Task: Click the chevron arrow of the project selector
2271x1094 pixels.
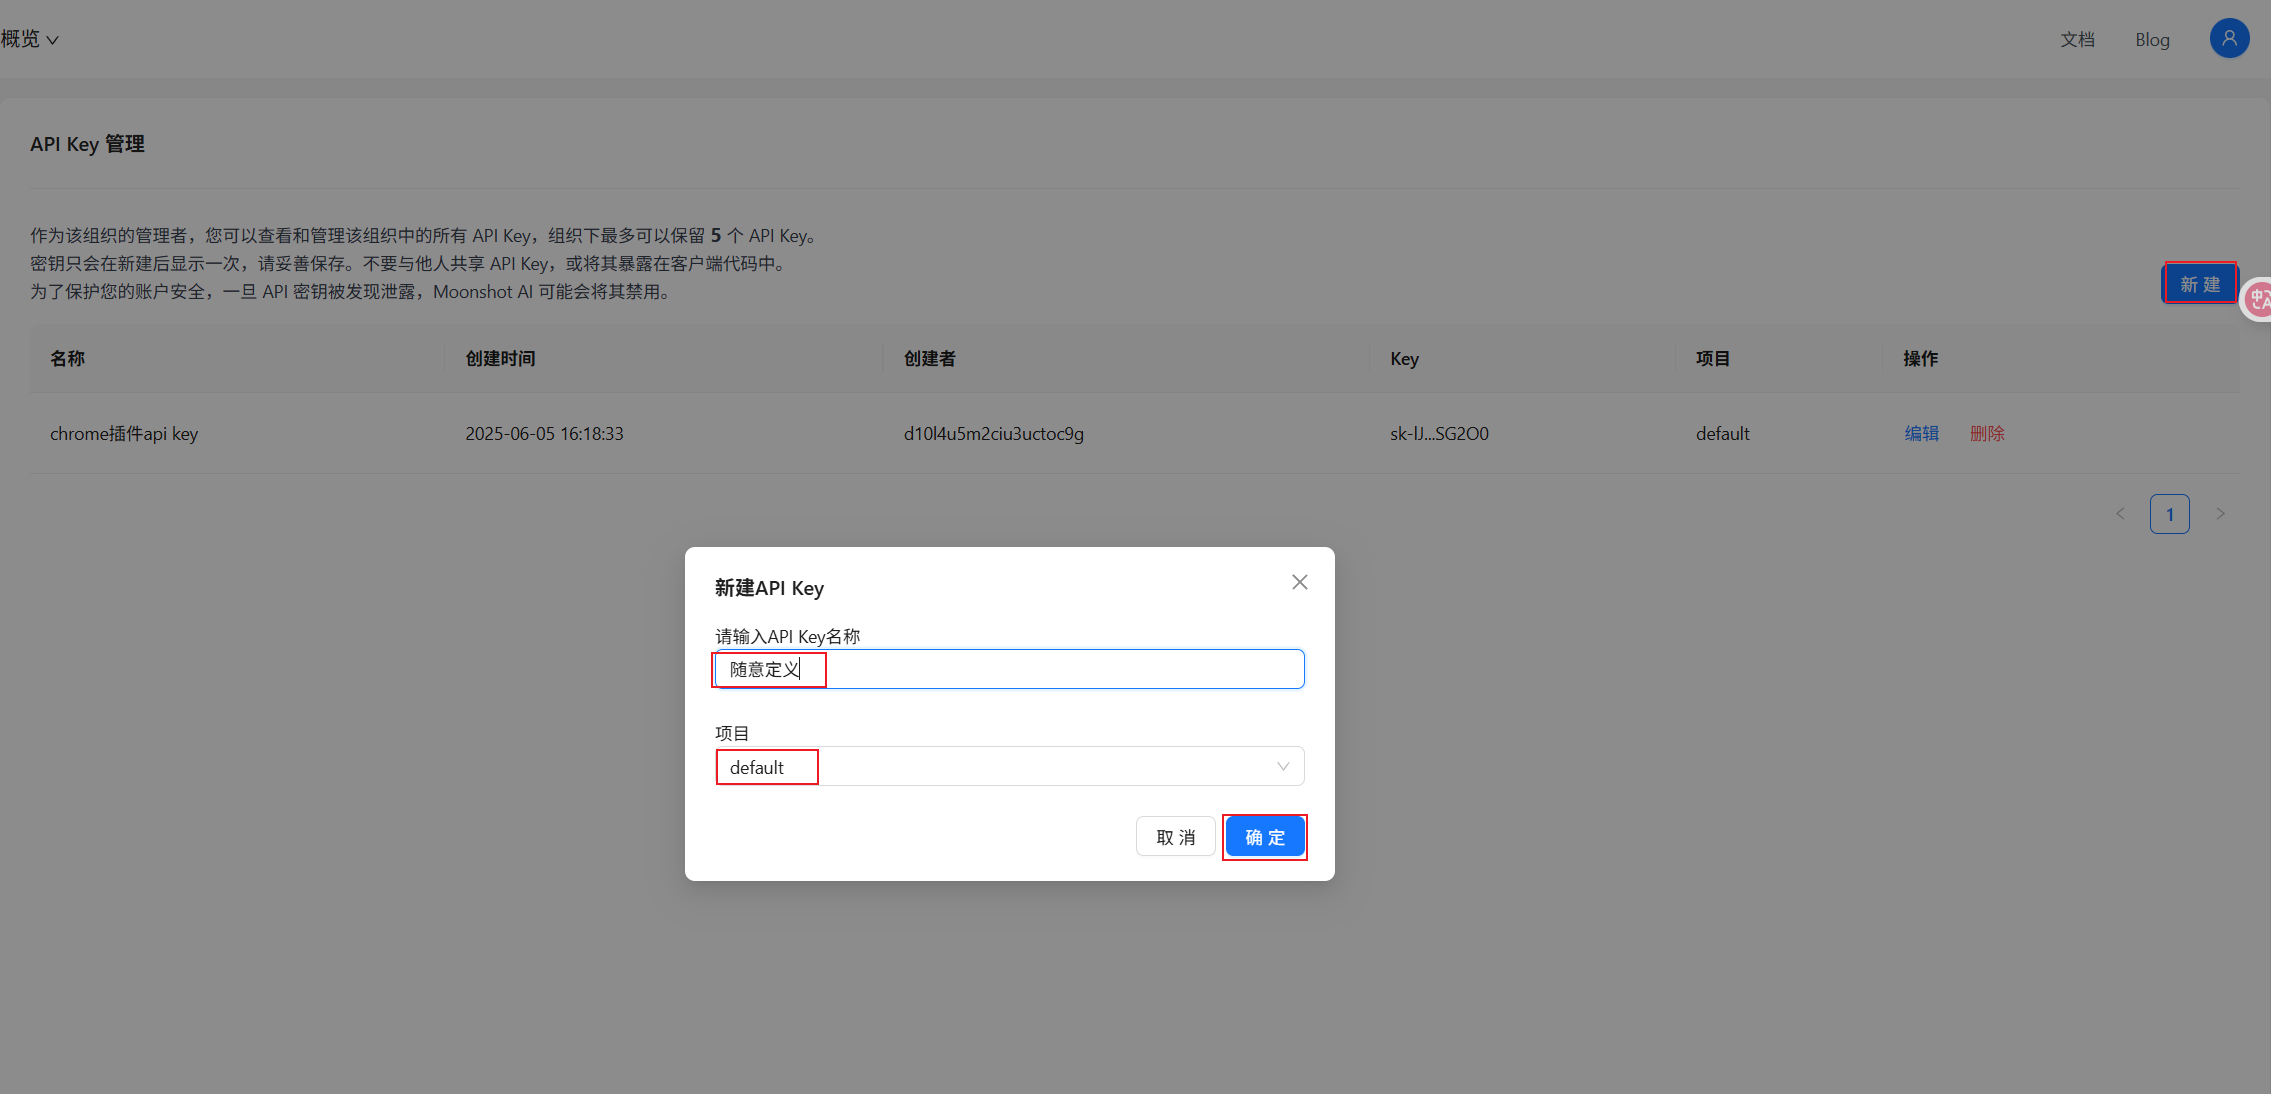Action: point(1283,765)
